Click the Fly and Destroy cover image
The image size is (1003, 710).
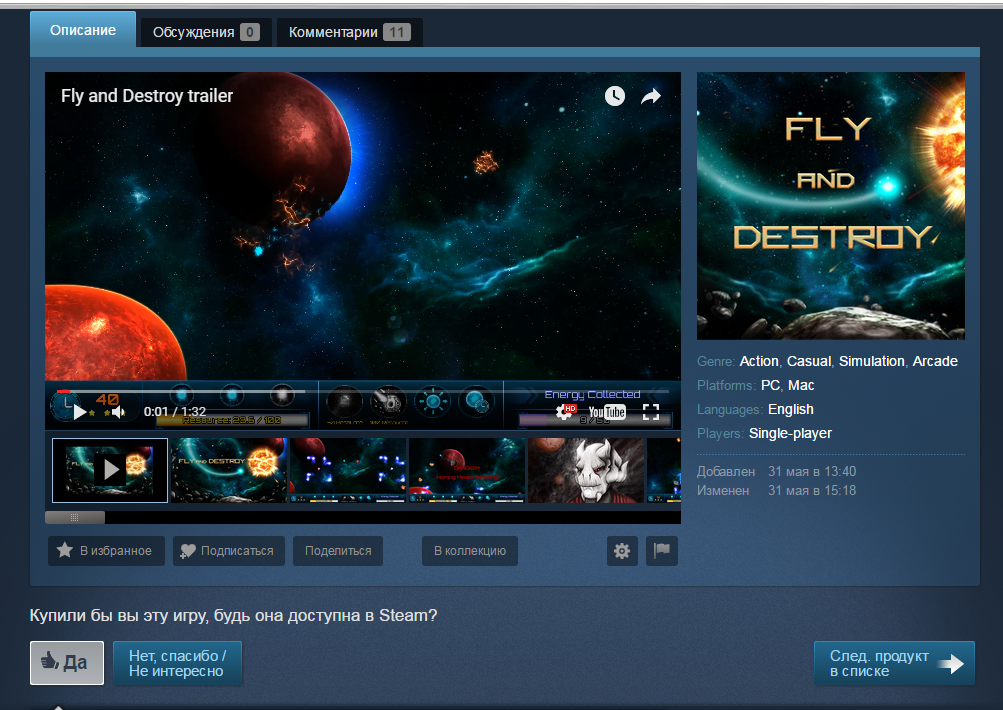830,206
